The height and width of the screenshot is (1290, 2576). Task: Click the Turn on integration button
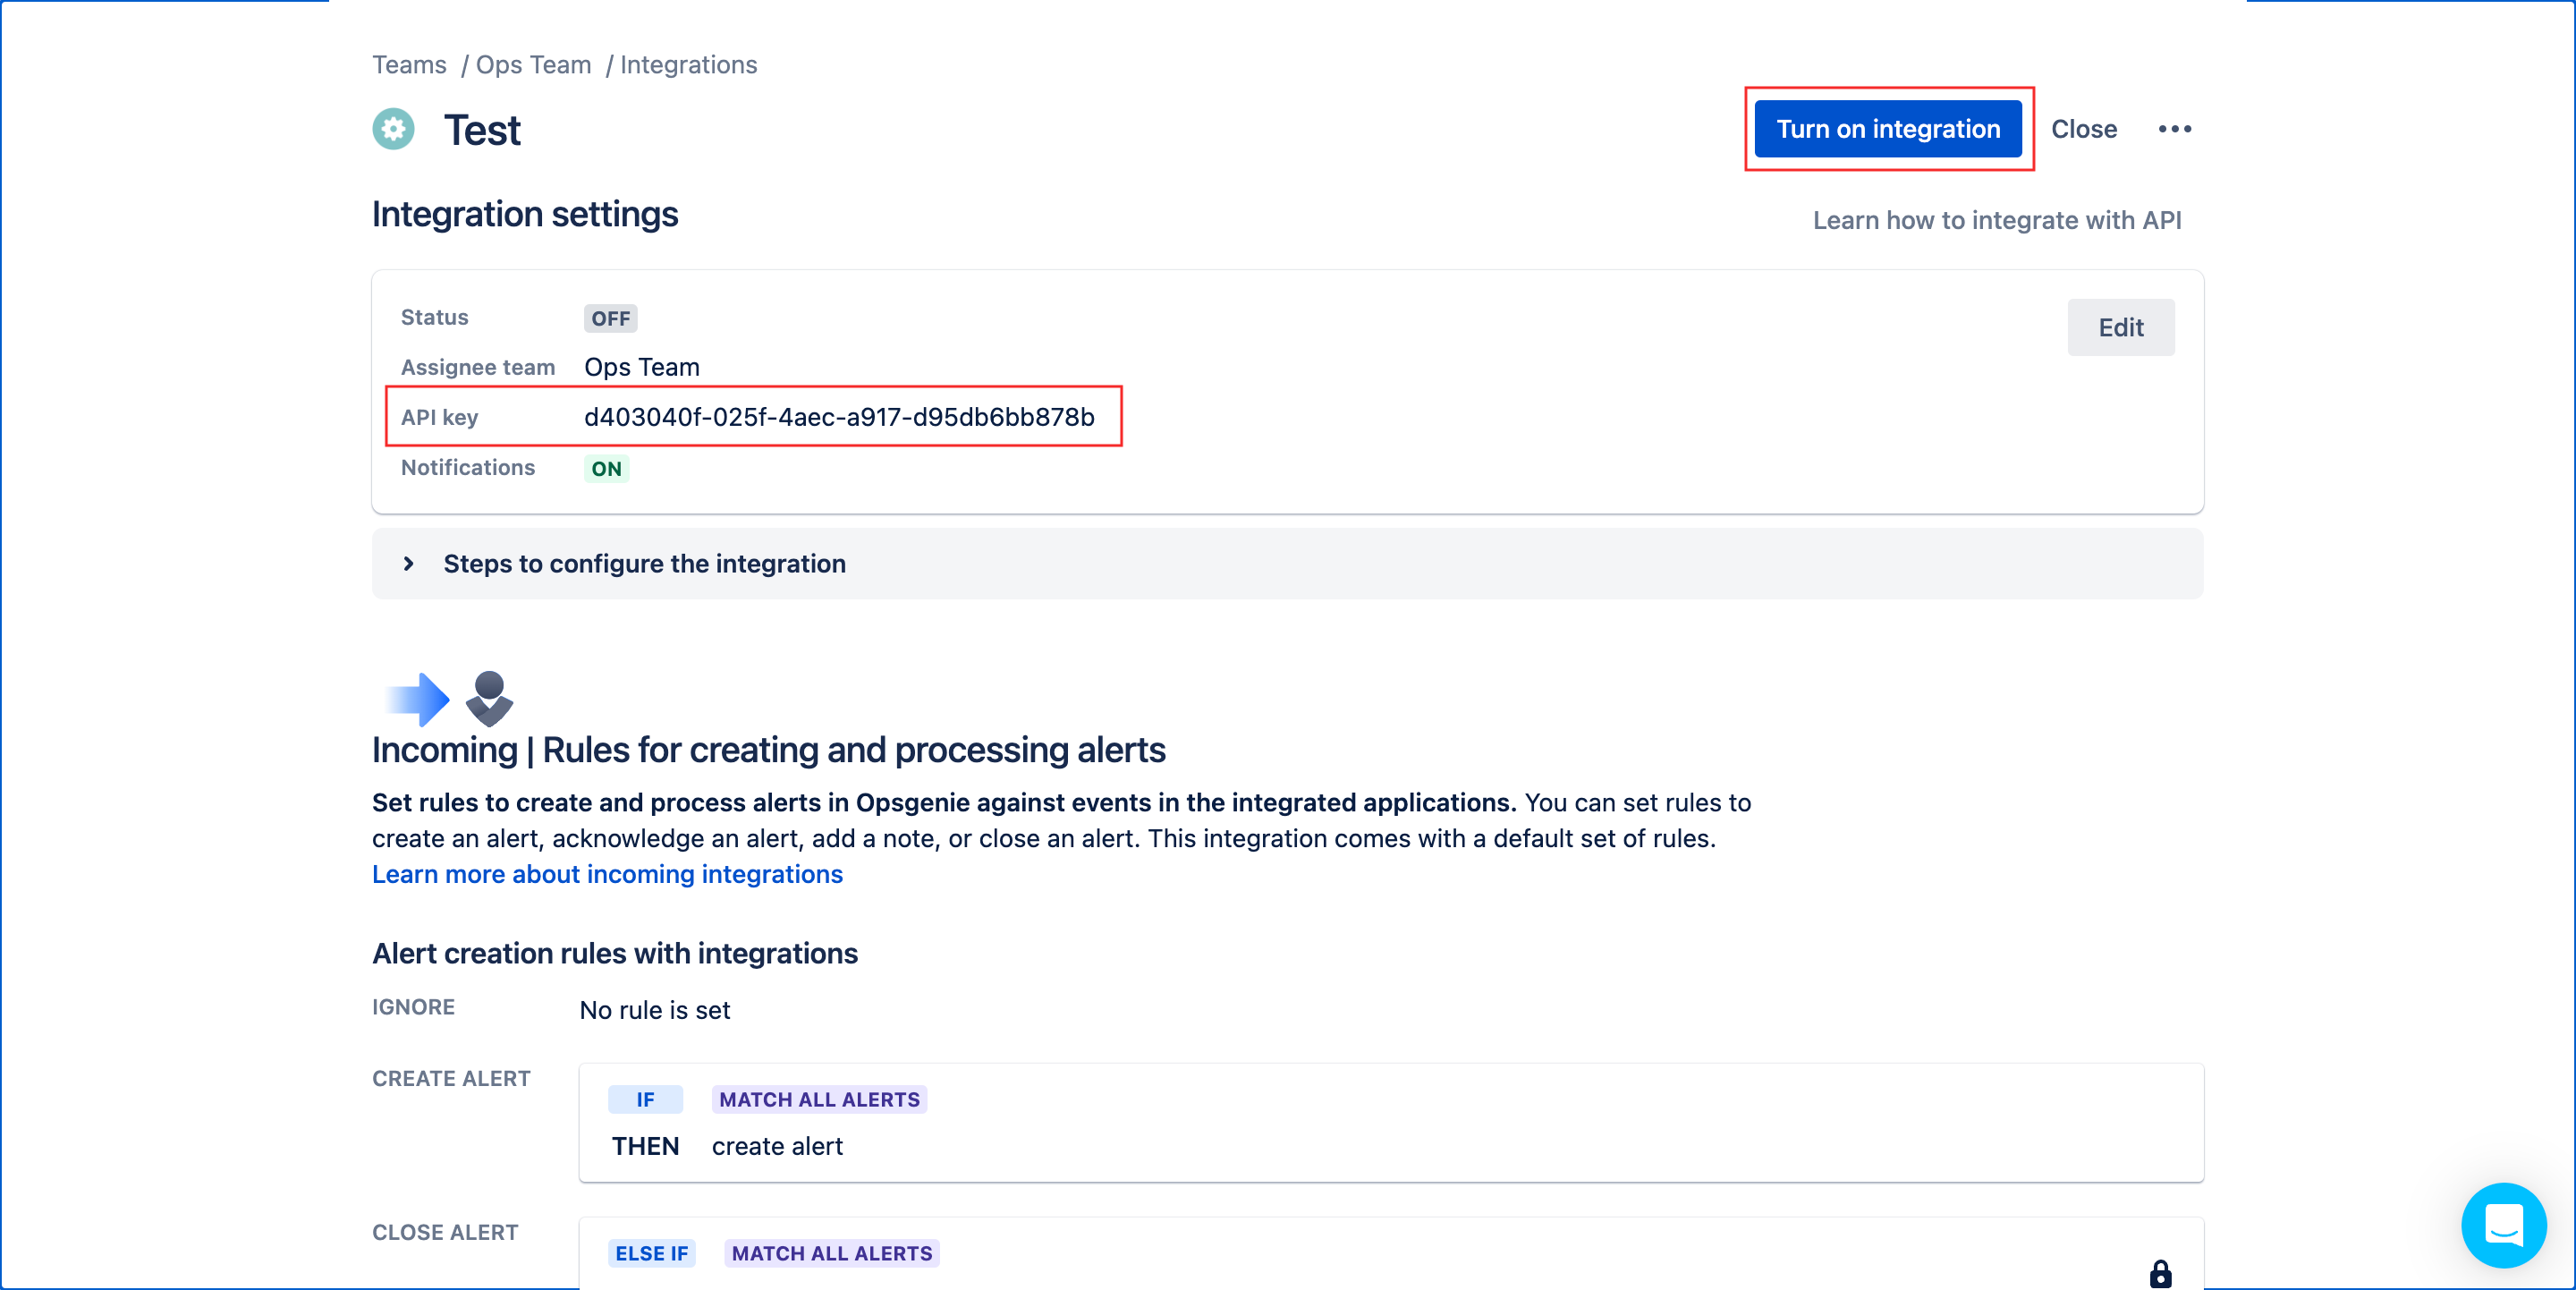click(x=1888, y=129)
